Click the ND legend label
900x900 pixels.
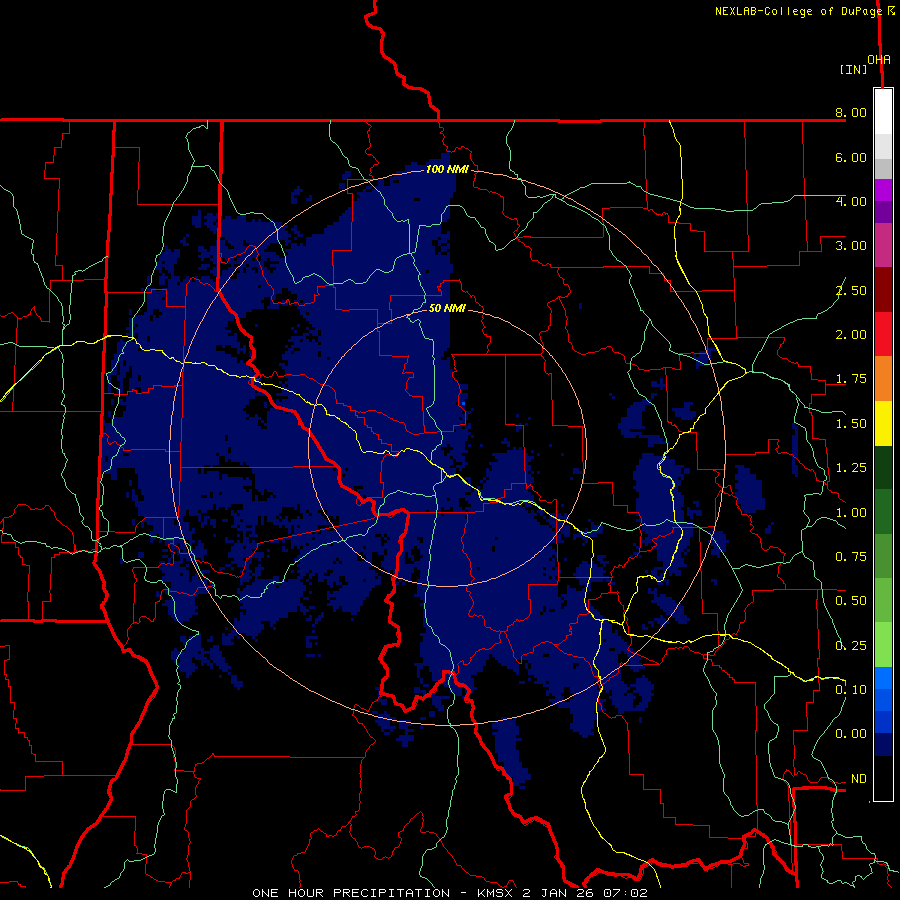(x=859, y=779)
